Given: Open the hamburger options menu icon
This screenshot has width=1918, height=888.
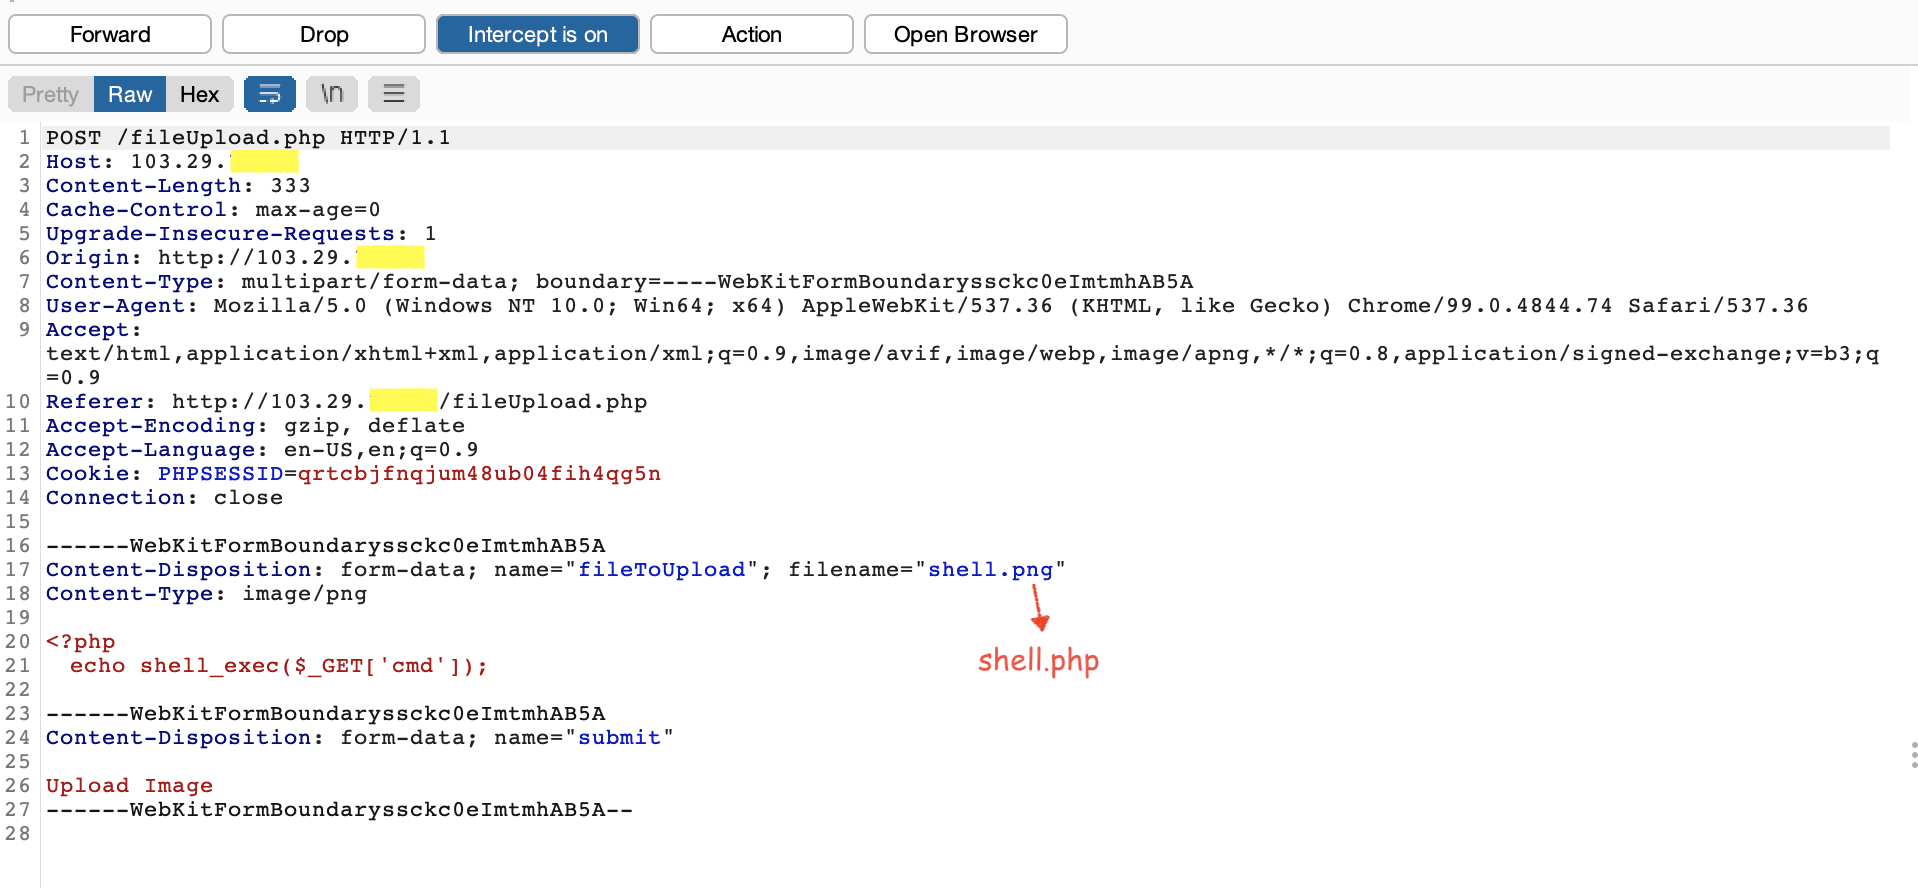Looking at the screenshot, I should pos(394,94).
